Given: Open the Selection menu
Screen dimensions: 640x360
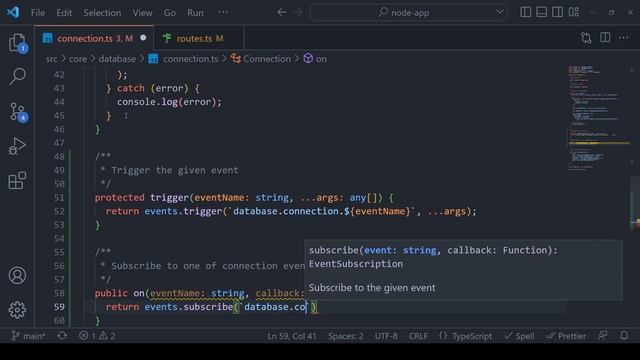Looking at the screenshot, I should pos(102,13).
